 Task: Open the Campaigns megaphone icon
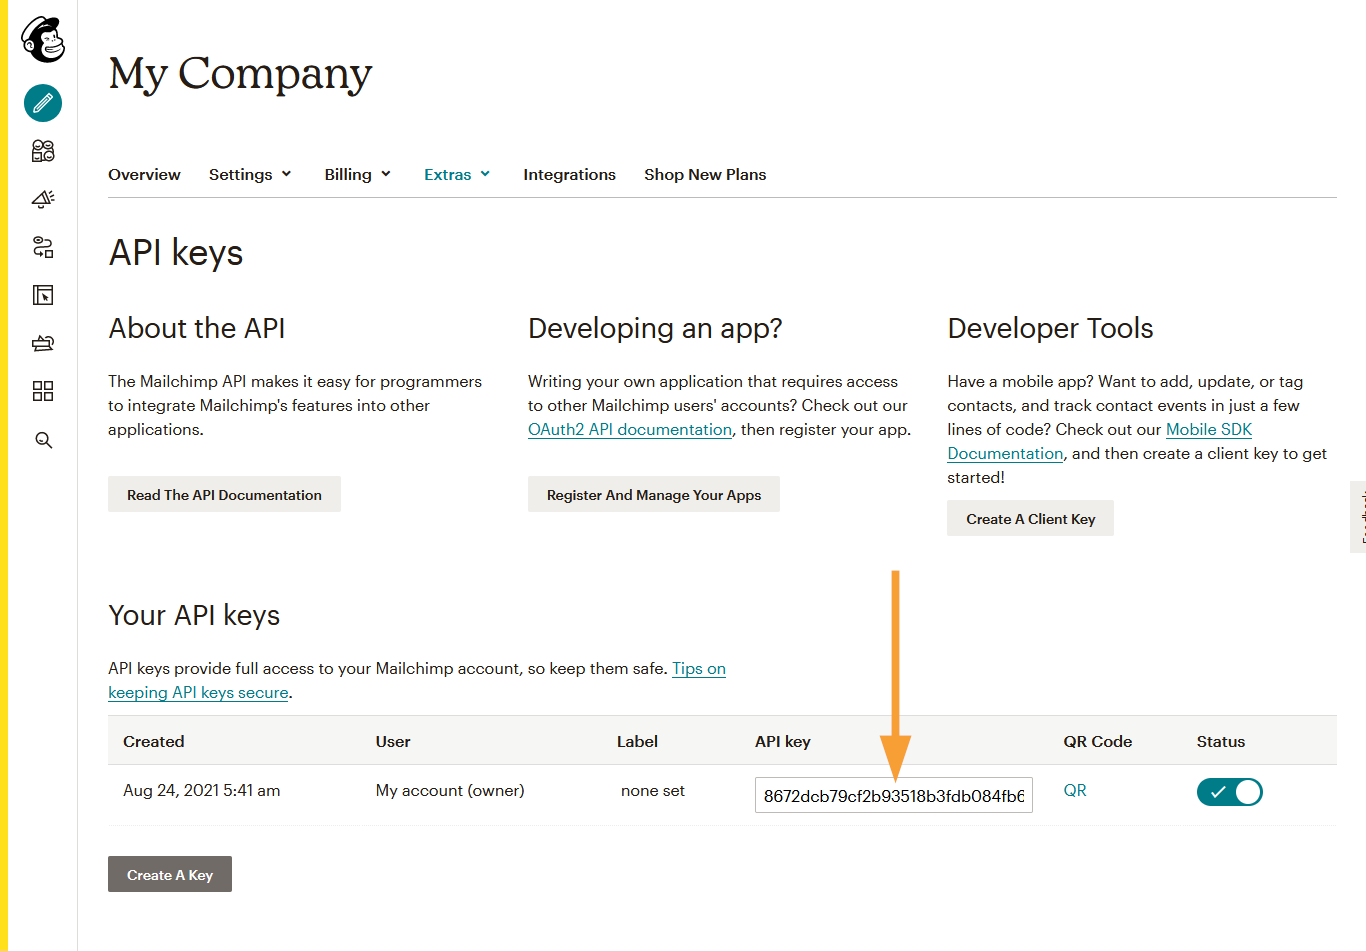click(43, 199)
